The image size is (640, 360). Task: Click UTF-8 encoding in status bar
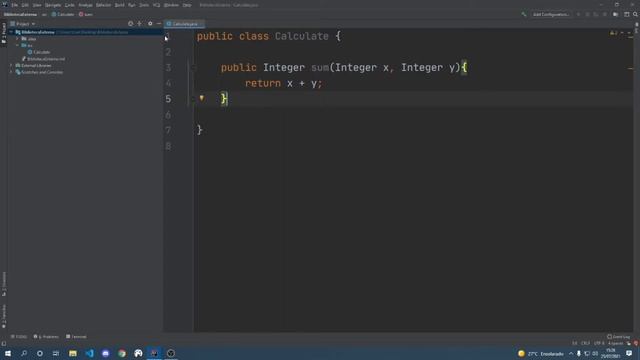pos(599,343)
